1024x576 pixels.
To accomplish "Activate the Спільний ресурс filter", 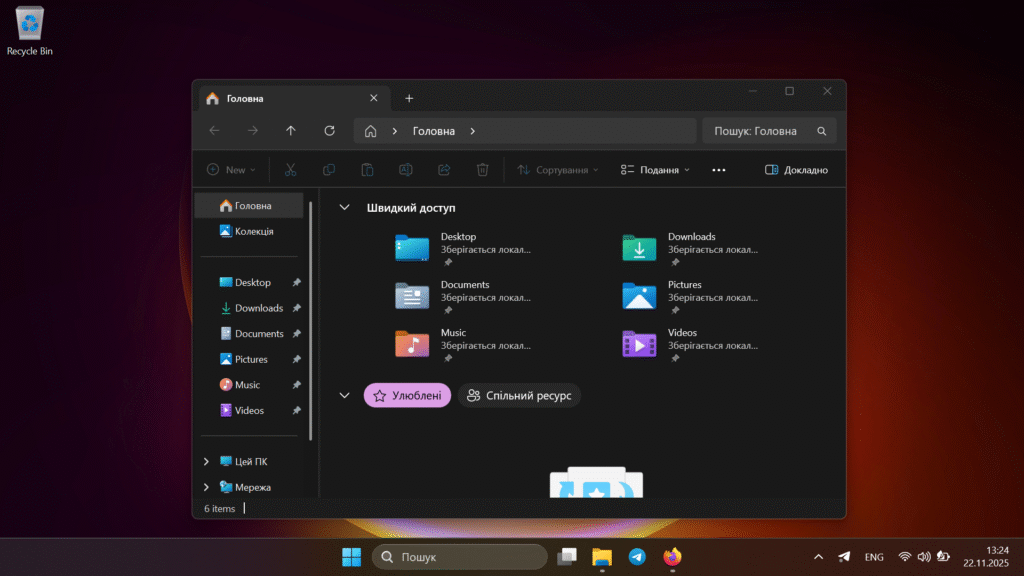I will pyautogui.click(x=519, y=395).
